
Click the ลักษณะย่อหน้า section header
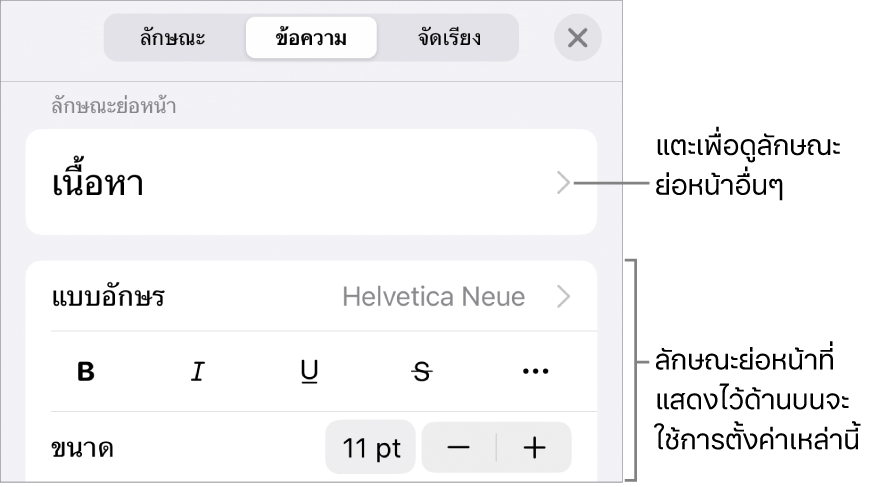114,105
